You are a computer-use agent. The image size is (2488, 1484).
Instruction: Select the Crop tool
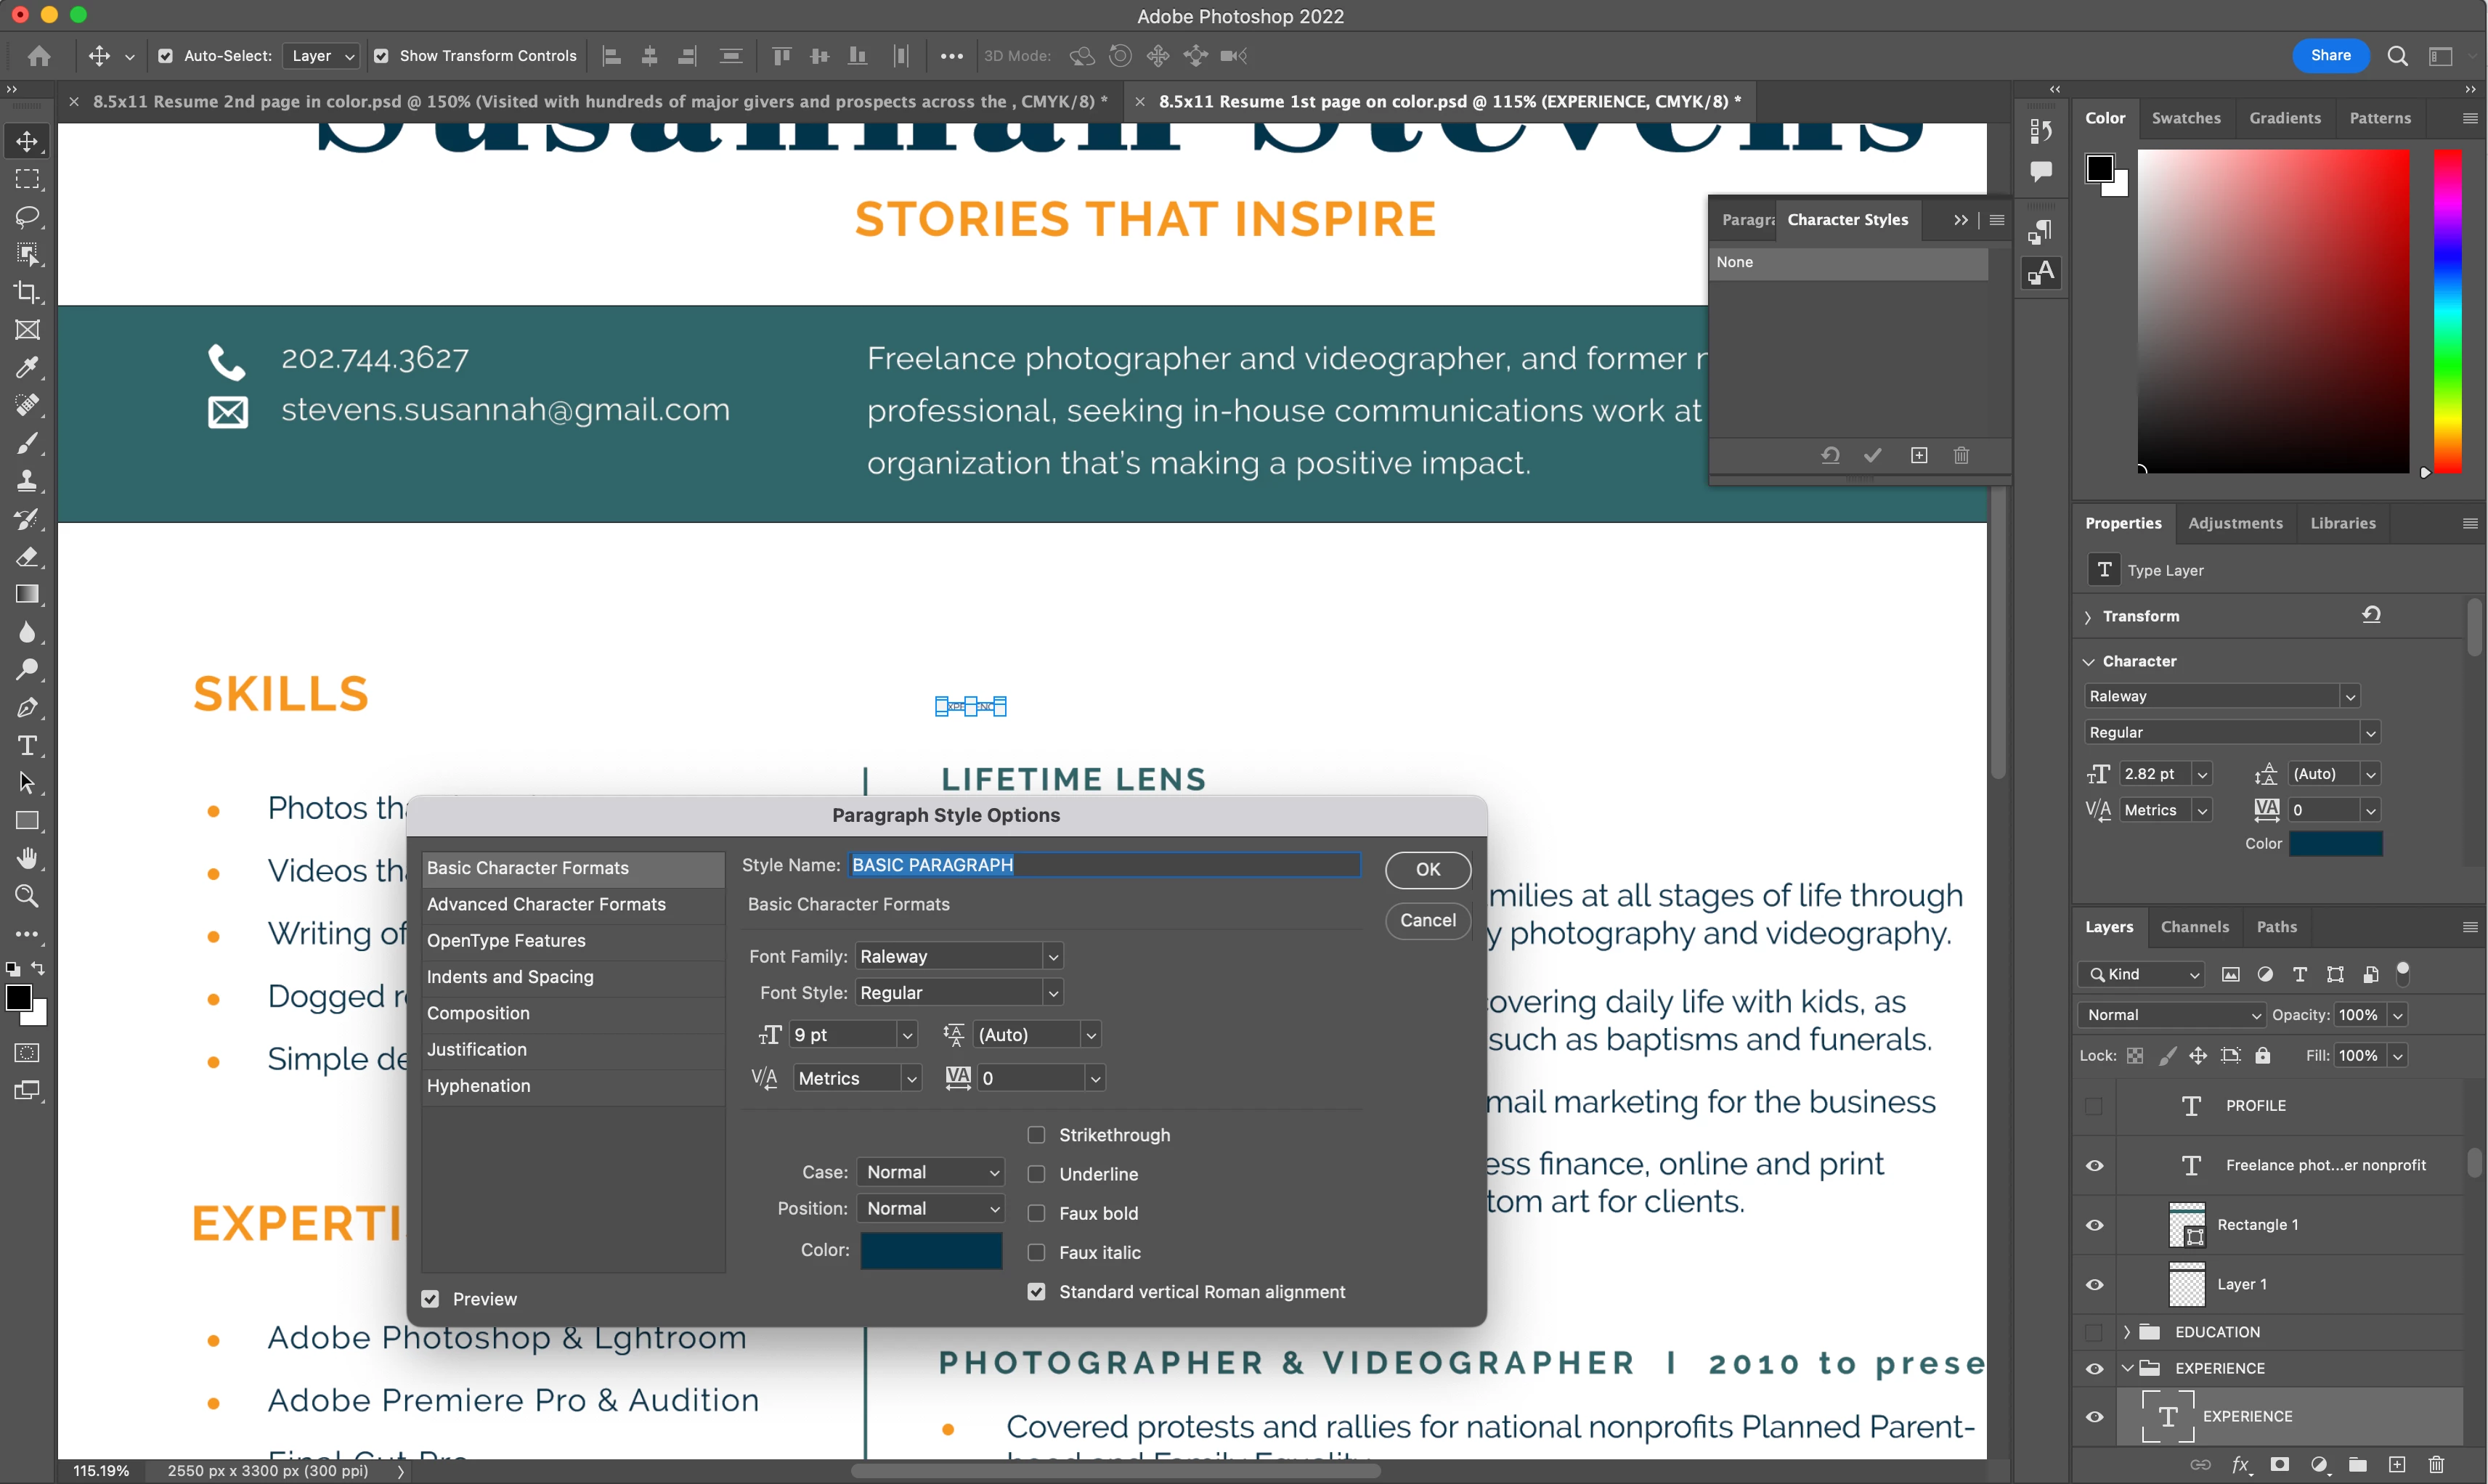click(x=27, y=292)
